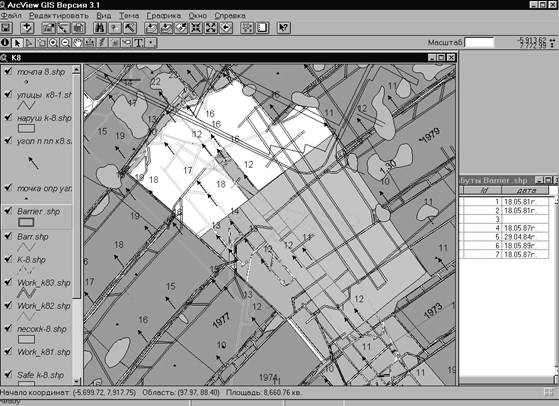Click the 'Id' column header
This screenshot has height=406, width=559.
483,190
